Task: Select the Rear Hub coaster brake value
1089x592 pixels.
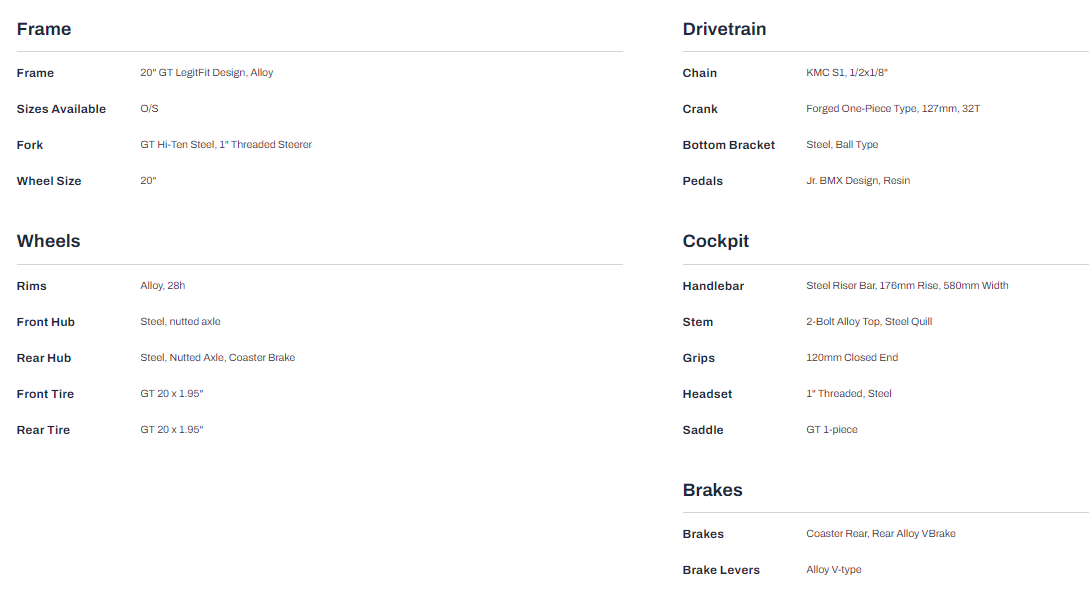Action: coord(217,358)
